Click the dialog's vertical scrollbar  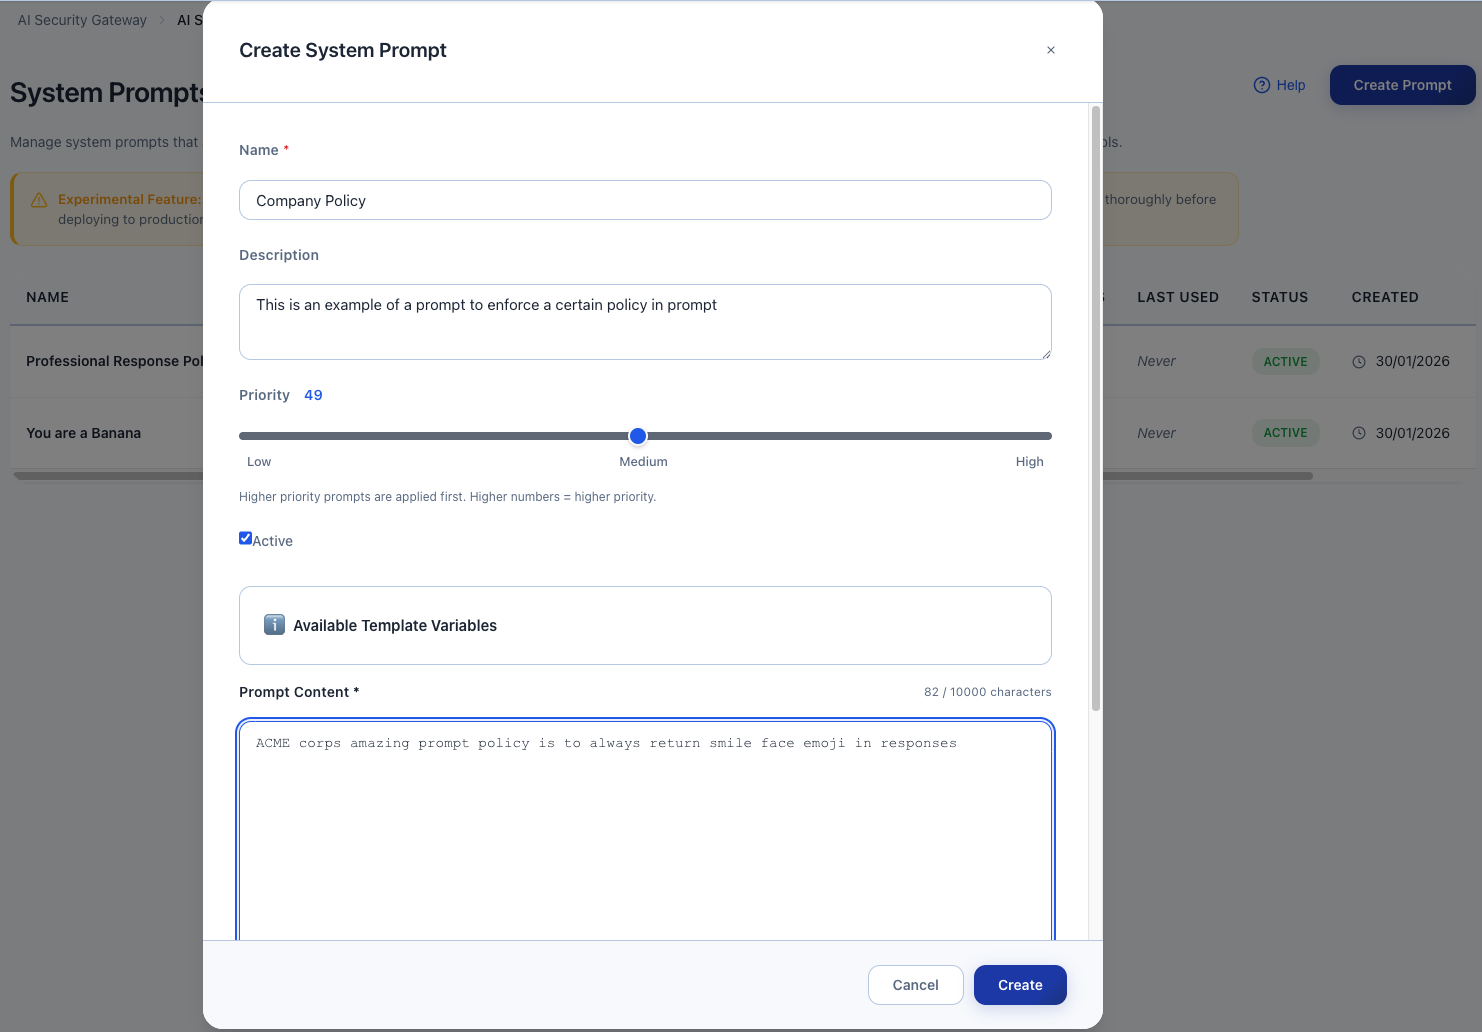1096,400
